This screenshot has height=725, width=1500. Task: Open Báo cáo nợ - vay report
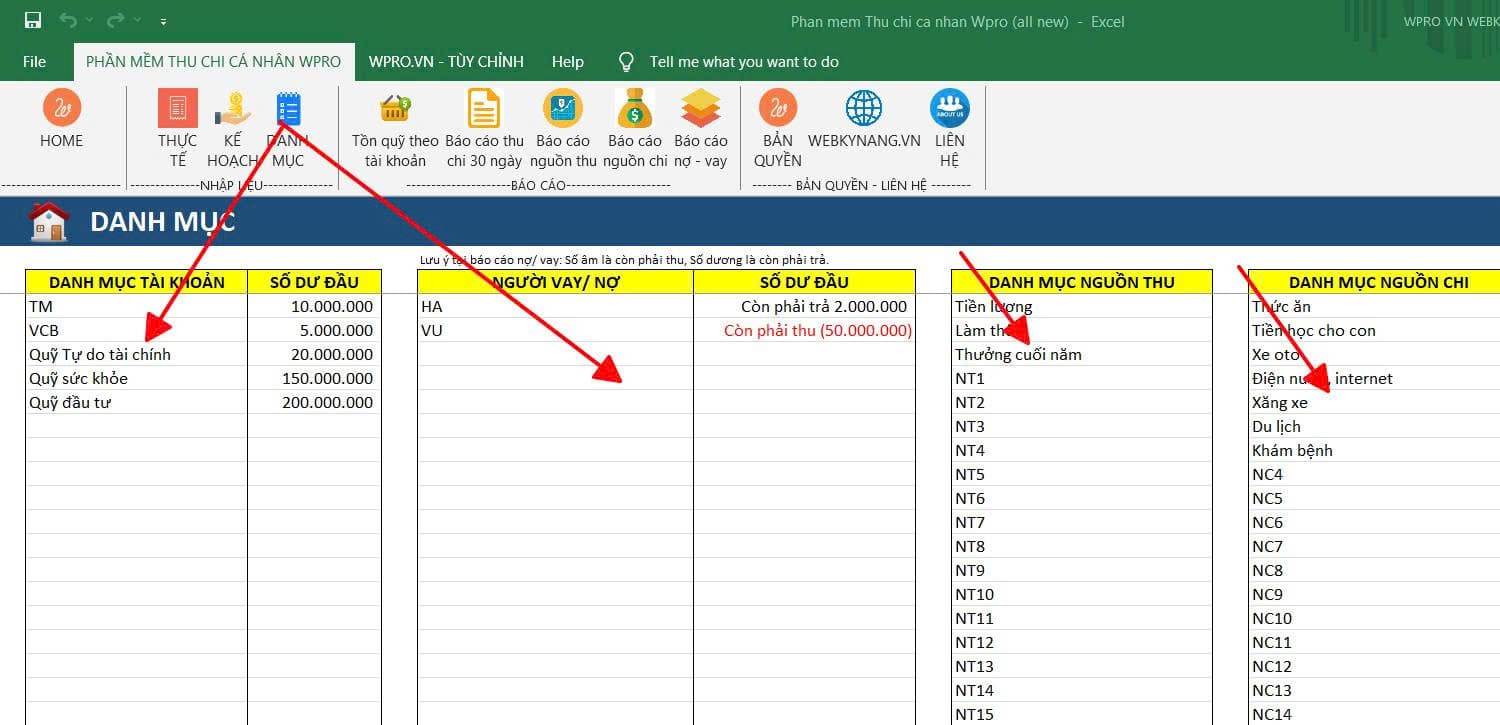point(700,108)
